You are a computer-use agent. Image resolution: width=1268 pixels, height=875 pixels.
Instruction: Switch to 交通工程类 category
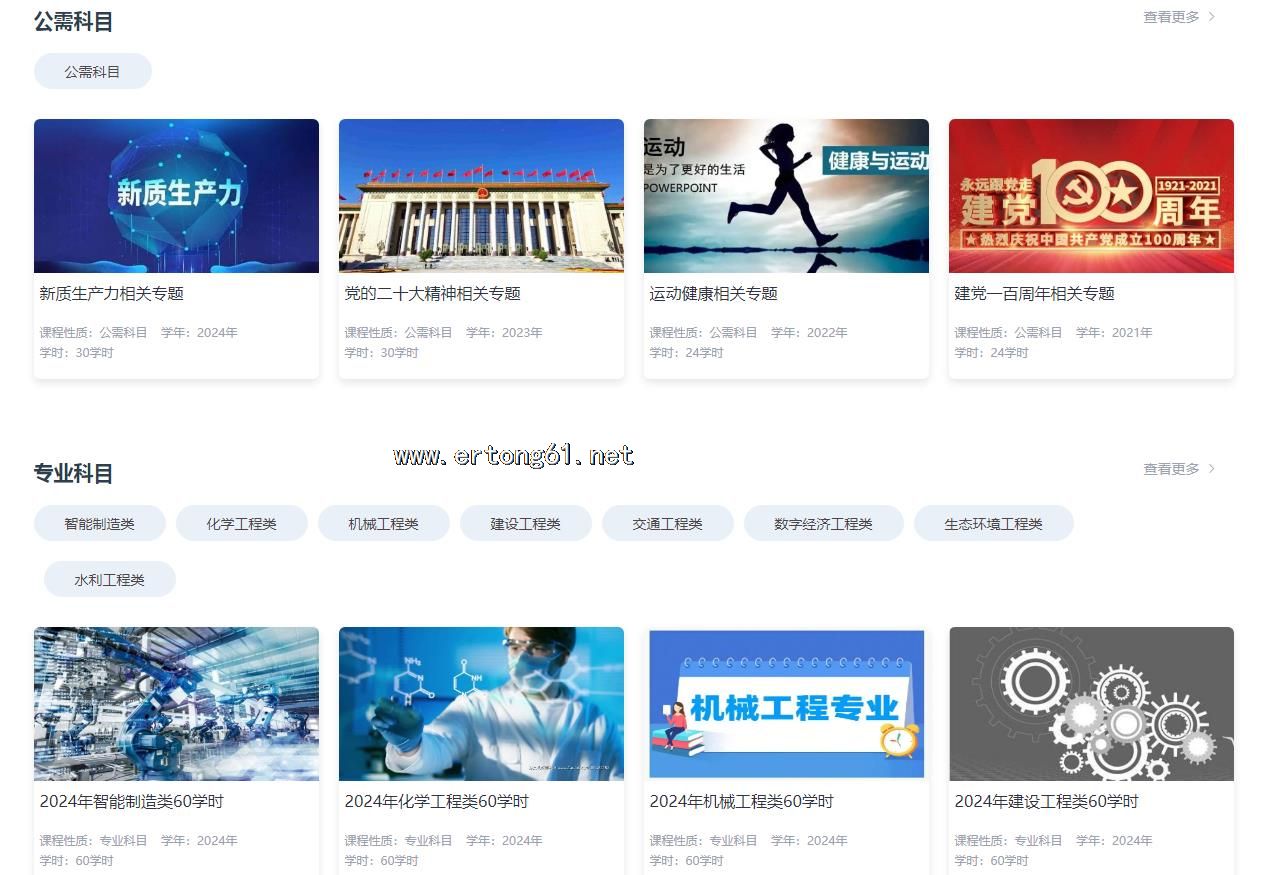[667, 524]
